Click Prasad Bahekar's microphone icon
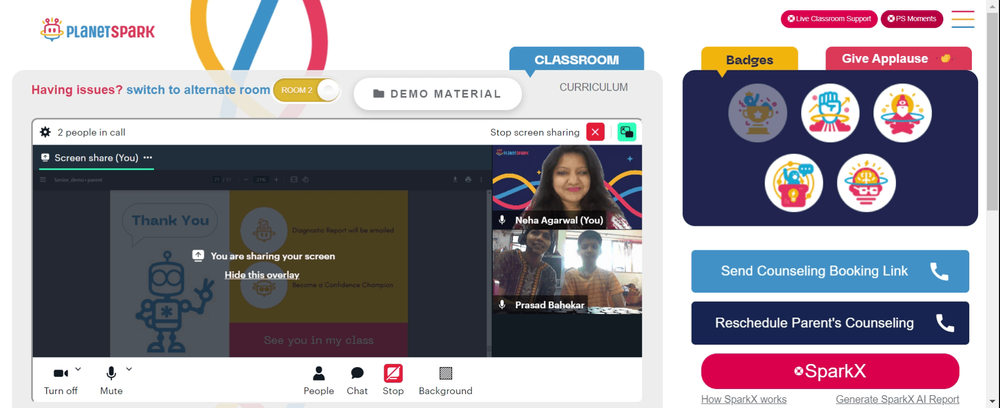Image resolution: width=1000 pixels, height=408 pixels. (x=503, y=305)
